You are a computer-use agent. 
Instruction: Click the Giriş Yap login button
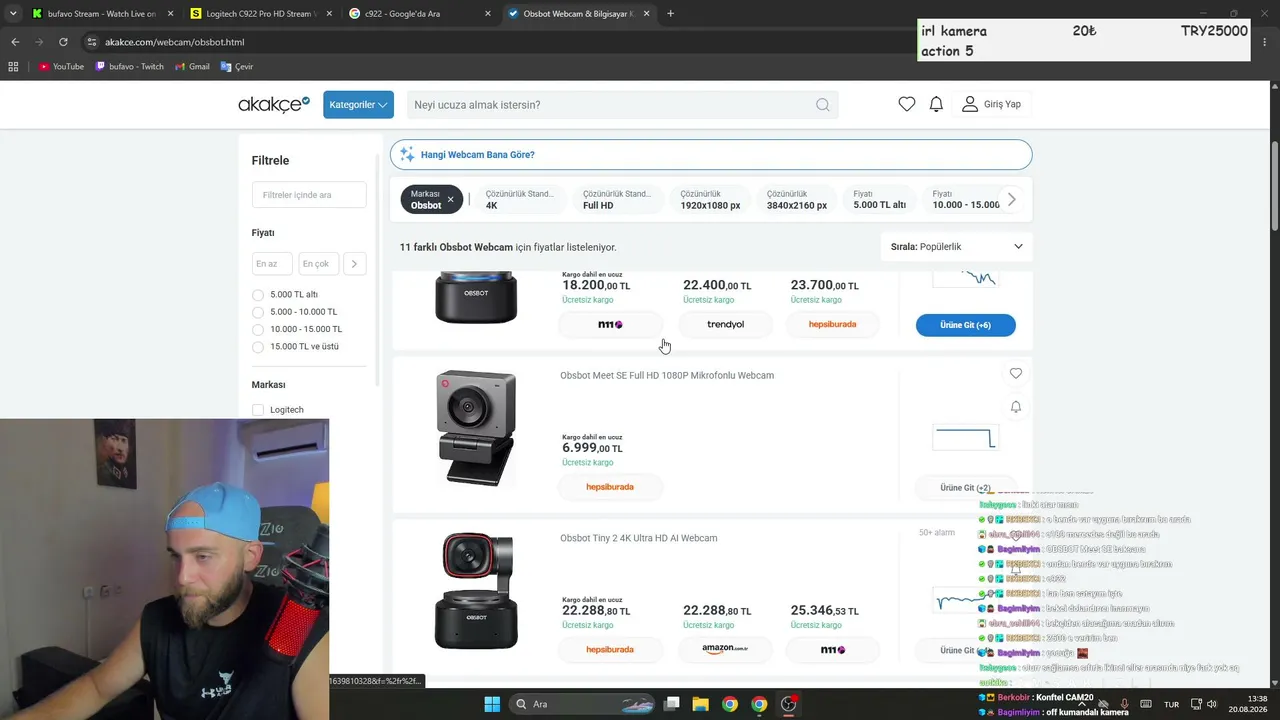[x=991, y=104]
